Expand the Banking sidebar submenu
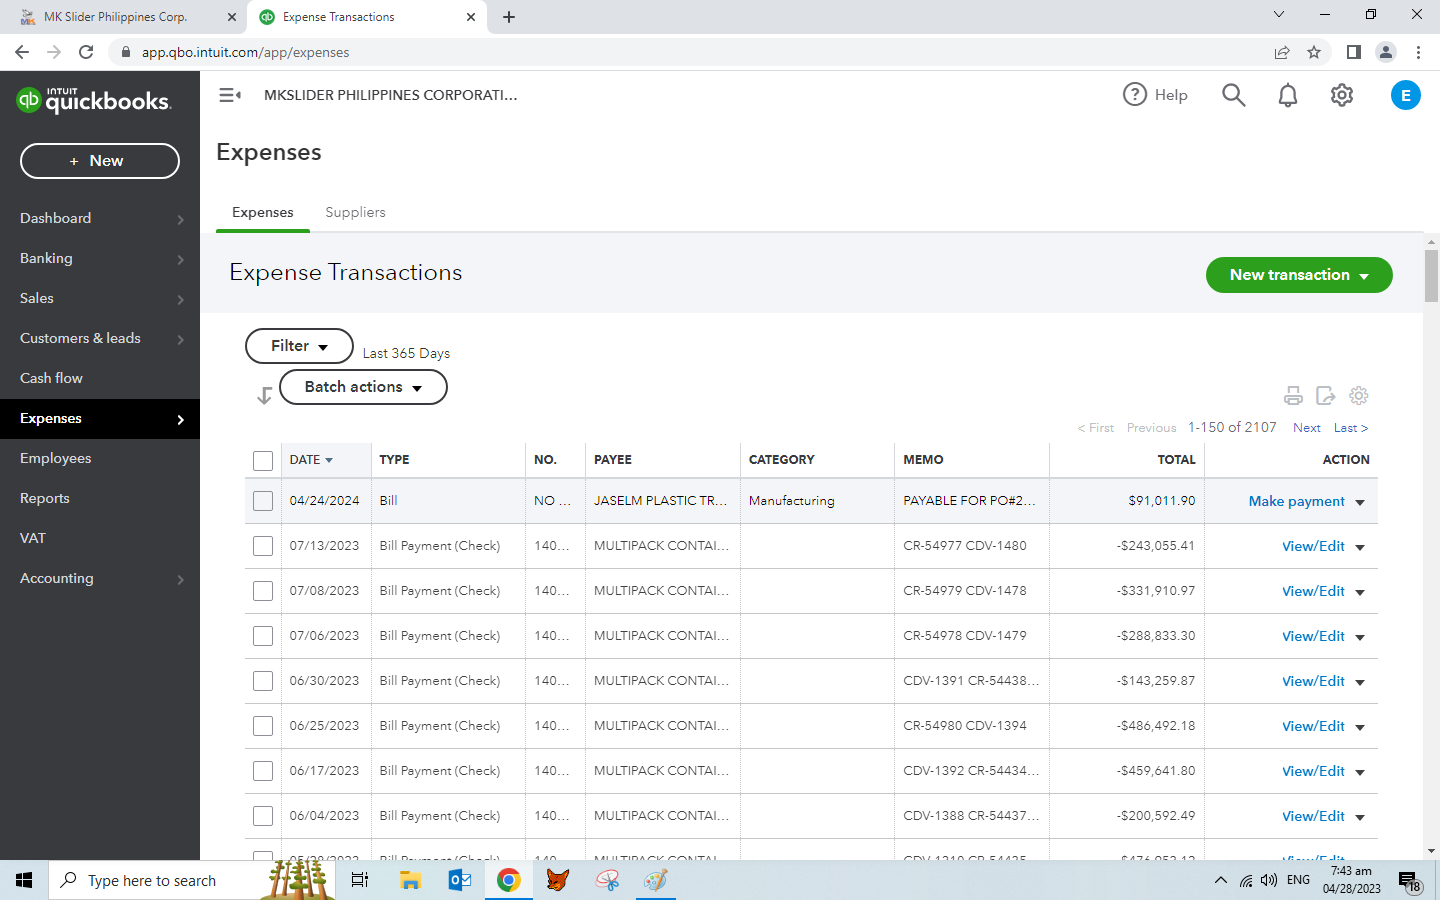 pyautogui.click(x=181, y=259)
